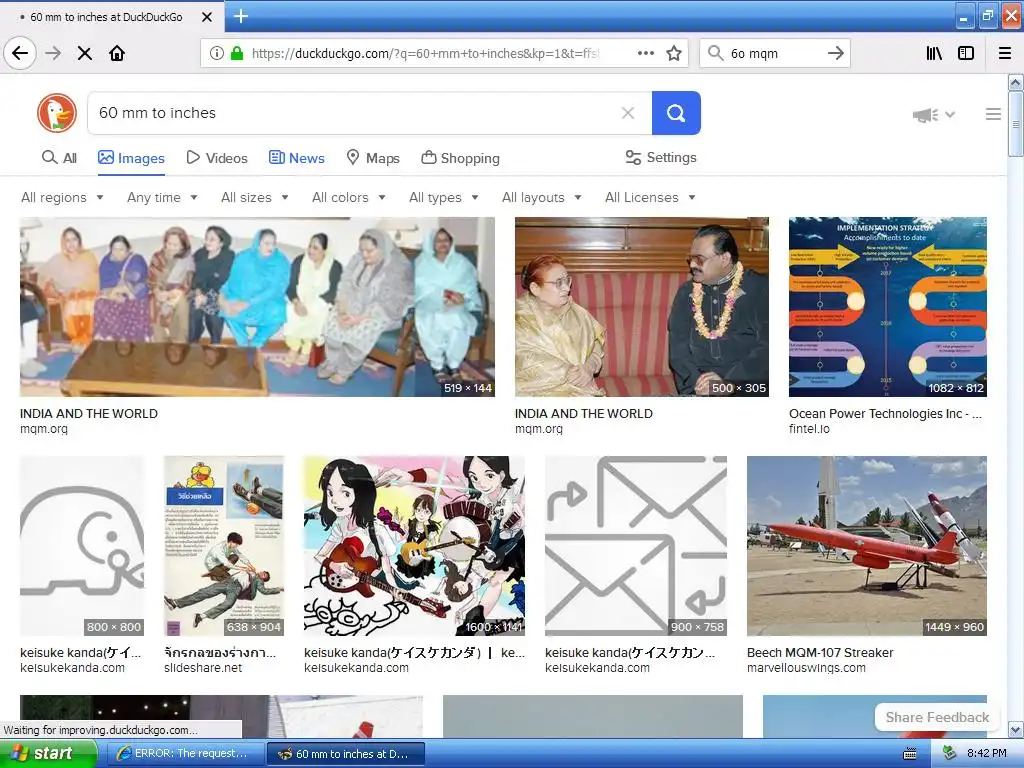The width and height of the screenshot is (1024, 768).
Task: Click the page scrollbar up arrow
Action: 1016,82
